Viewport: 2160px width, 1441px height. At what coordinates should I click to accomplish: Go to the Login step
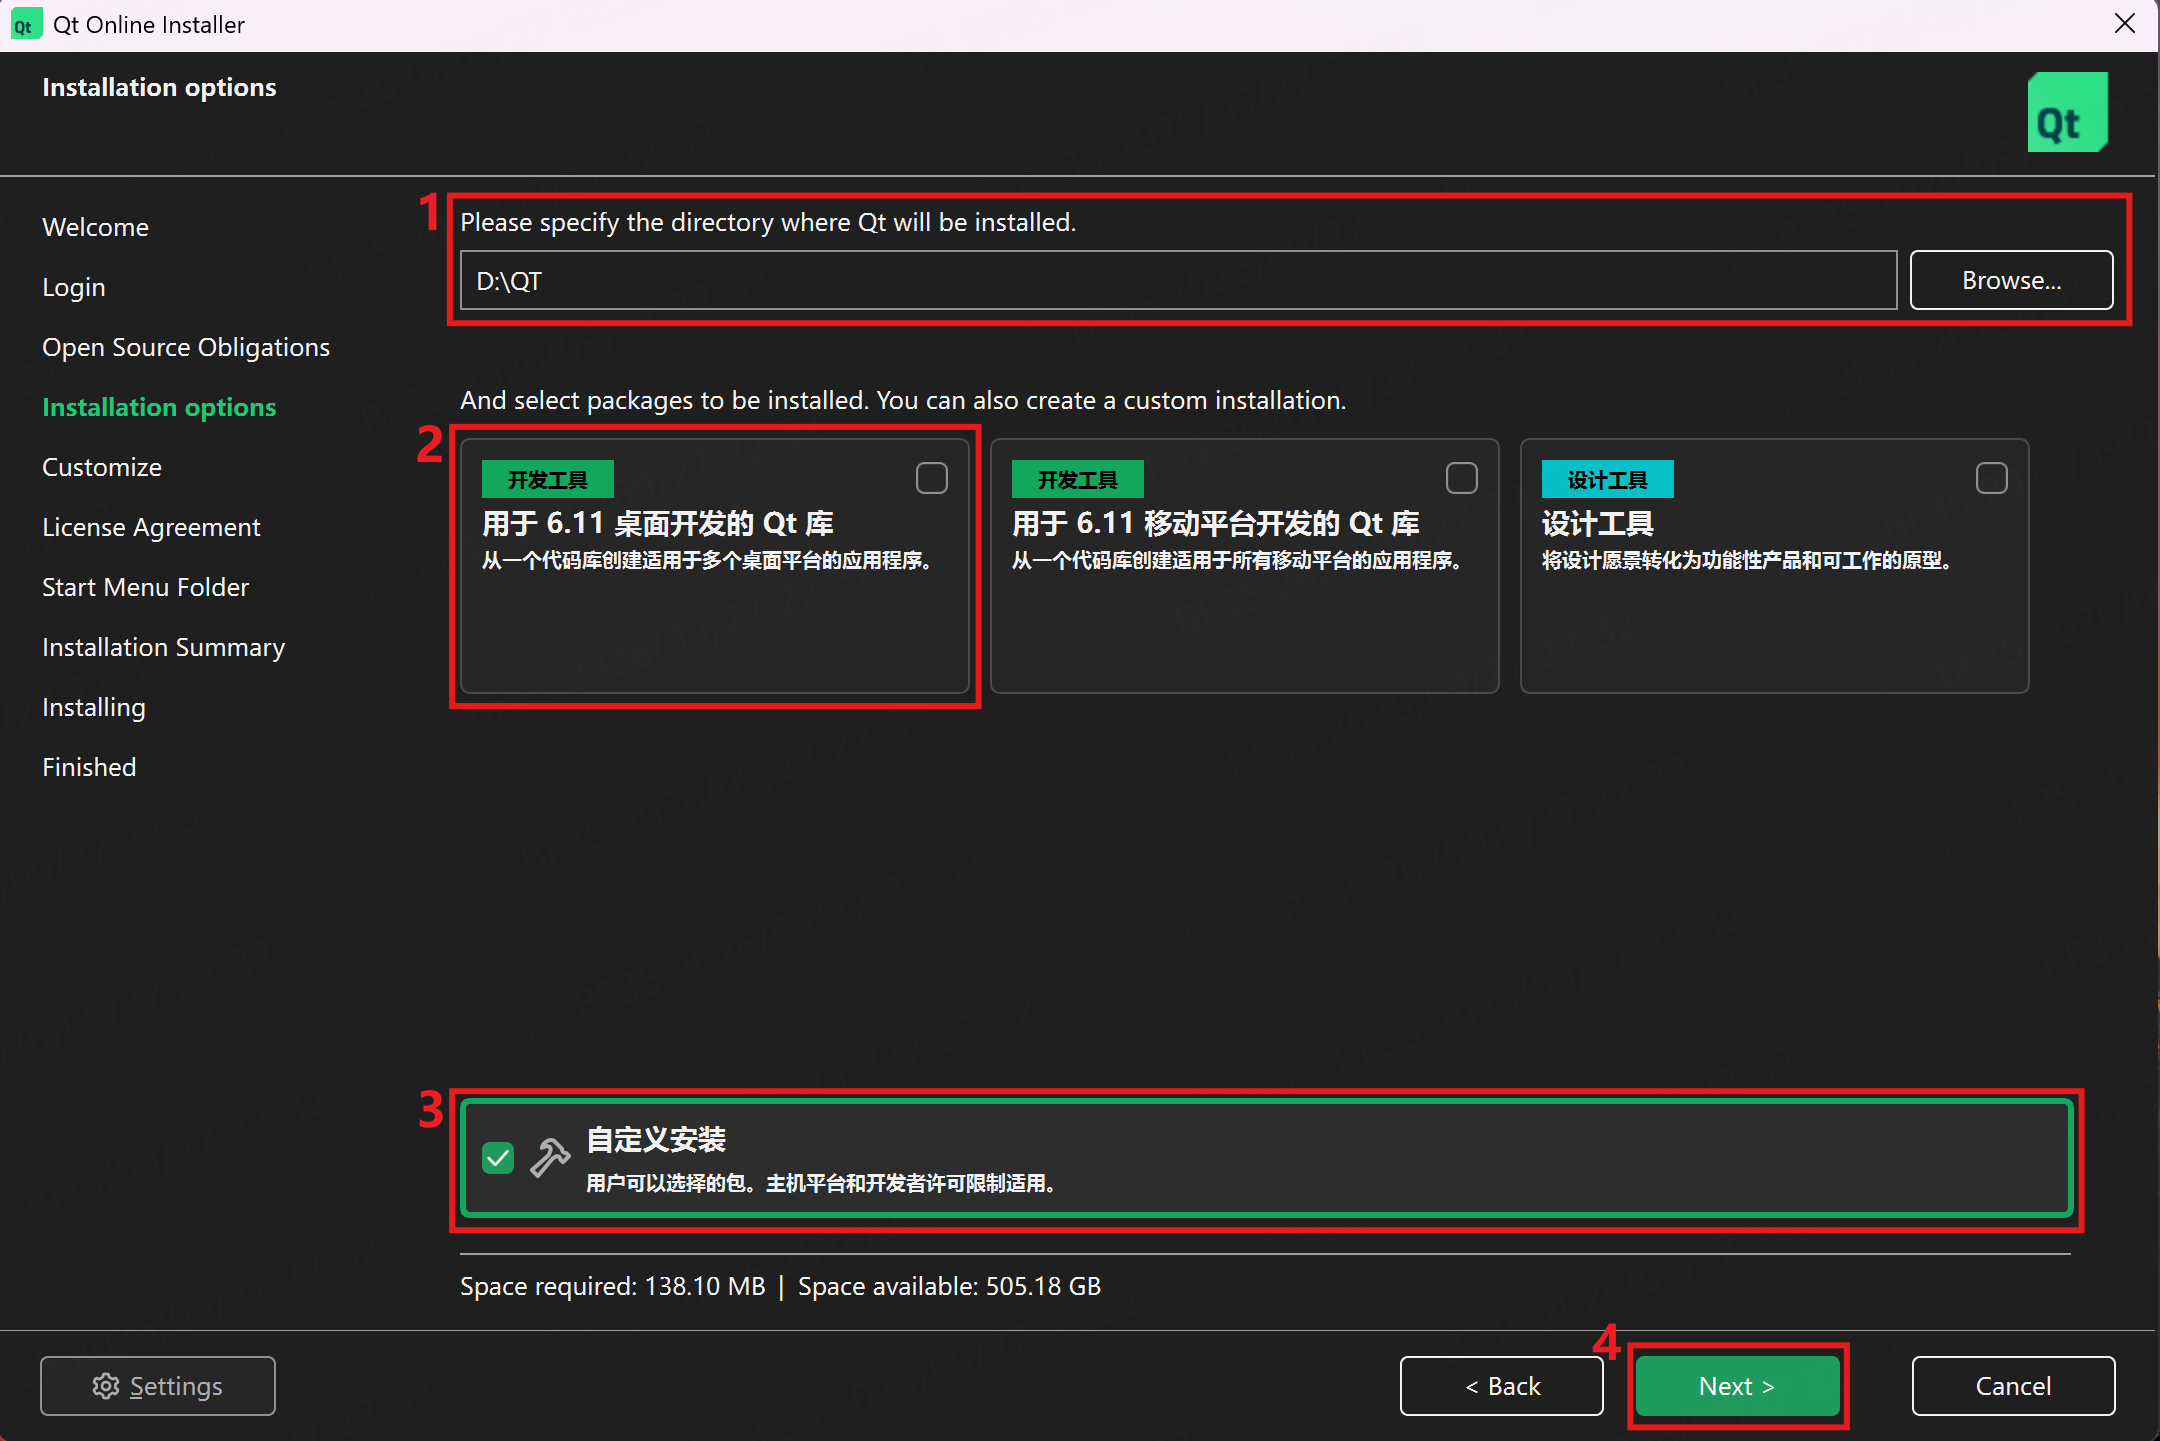click(x=73, y=287)
